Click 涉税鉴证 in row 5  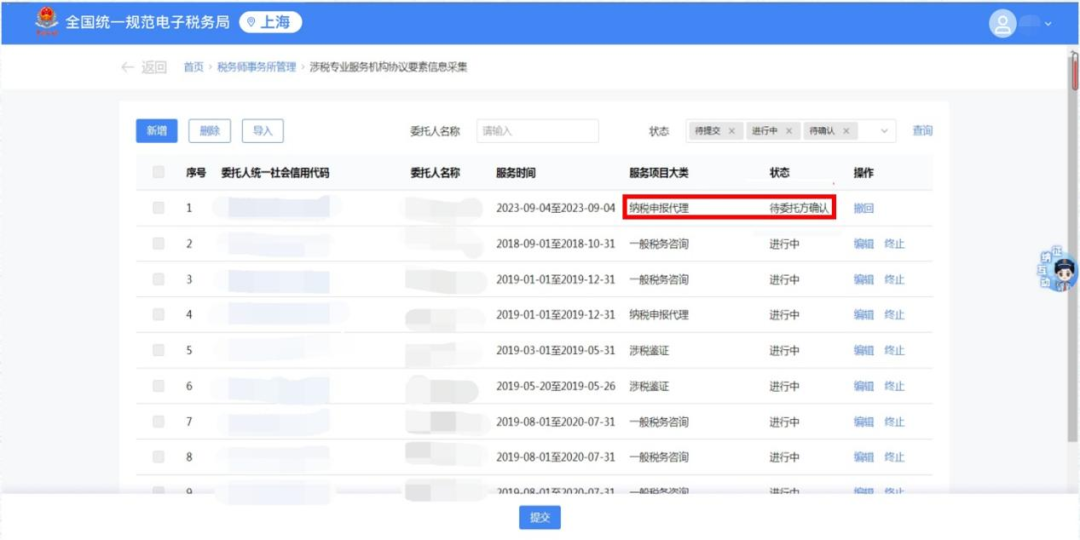point(649,350)
